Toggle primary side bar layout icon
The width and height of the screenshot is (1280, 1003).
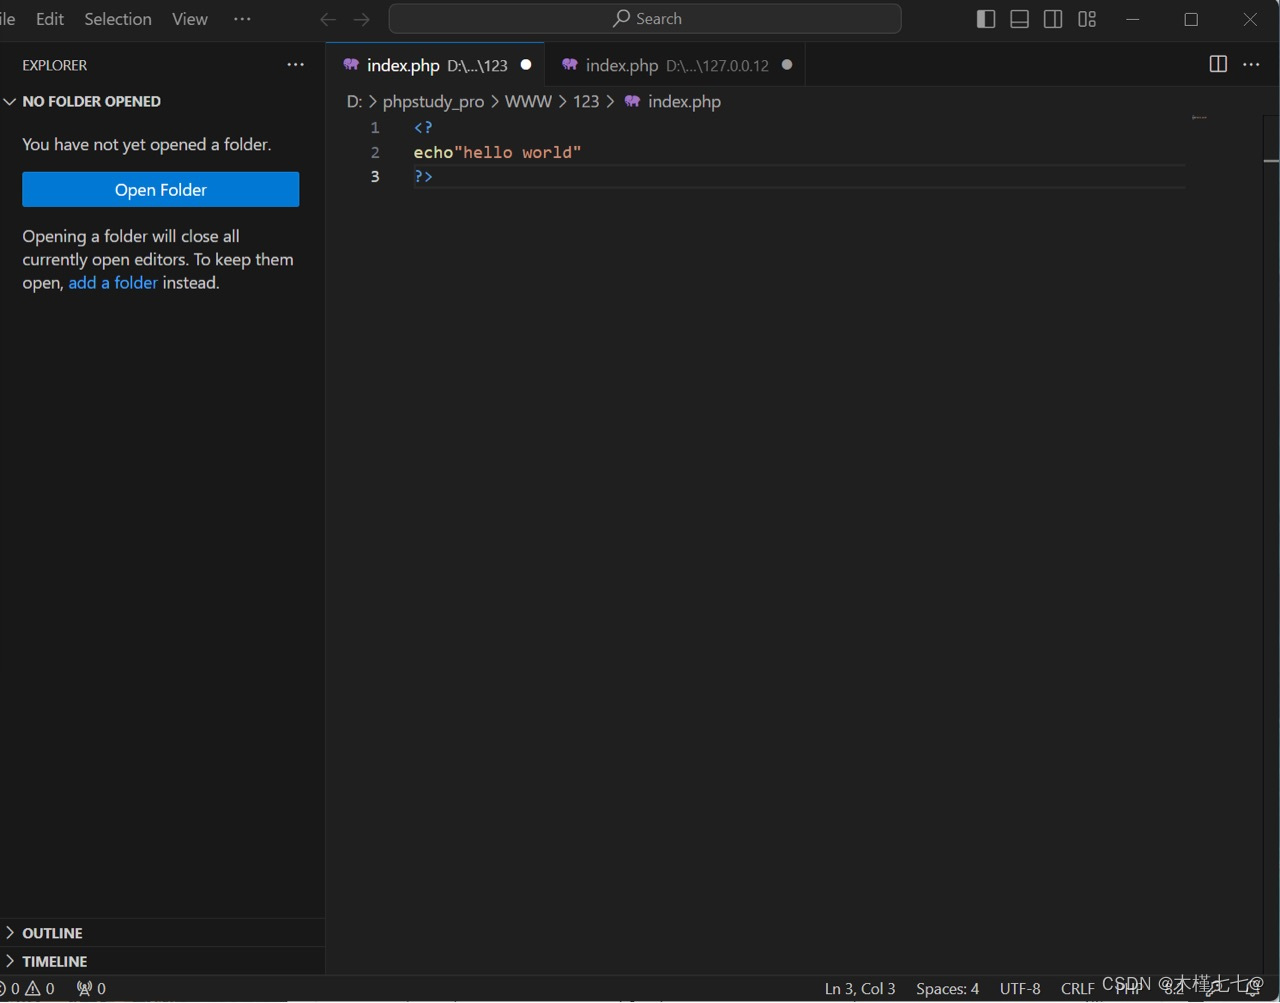point(986,19)
